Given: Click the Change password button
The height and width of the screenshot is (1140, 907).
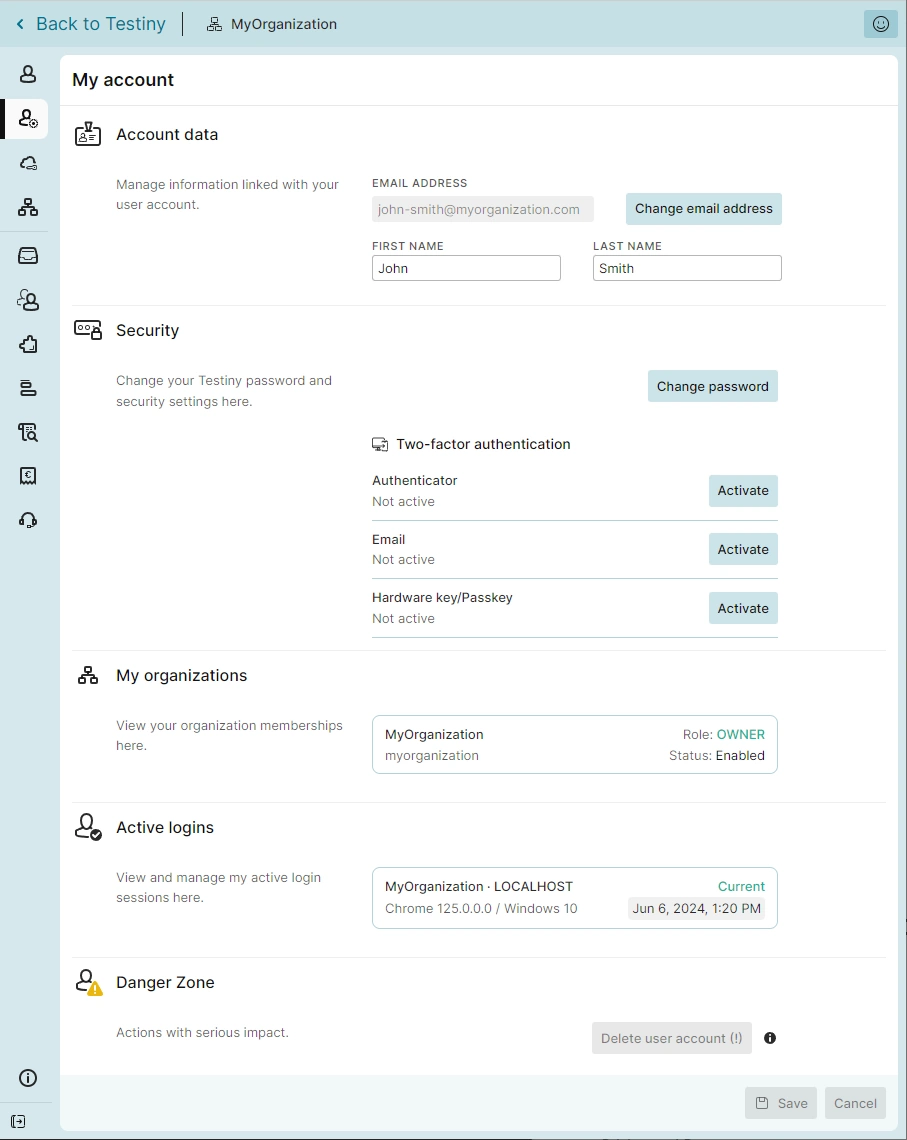Looking at the screenshot, I should [712, 387].
